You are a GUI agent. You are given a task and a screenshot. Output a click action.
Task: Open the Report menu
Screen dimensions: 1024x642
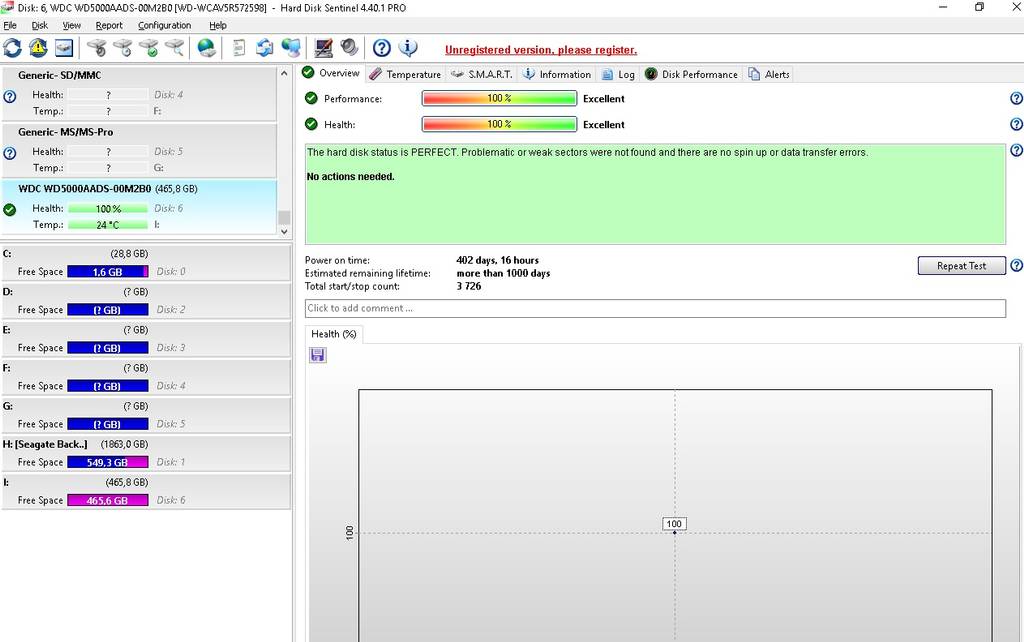click(x=109, y=25)
